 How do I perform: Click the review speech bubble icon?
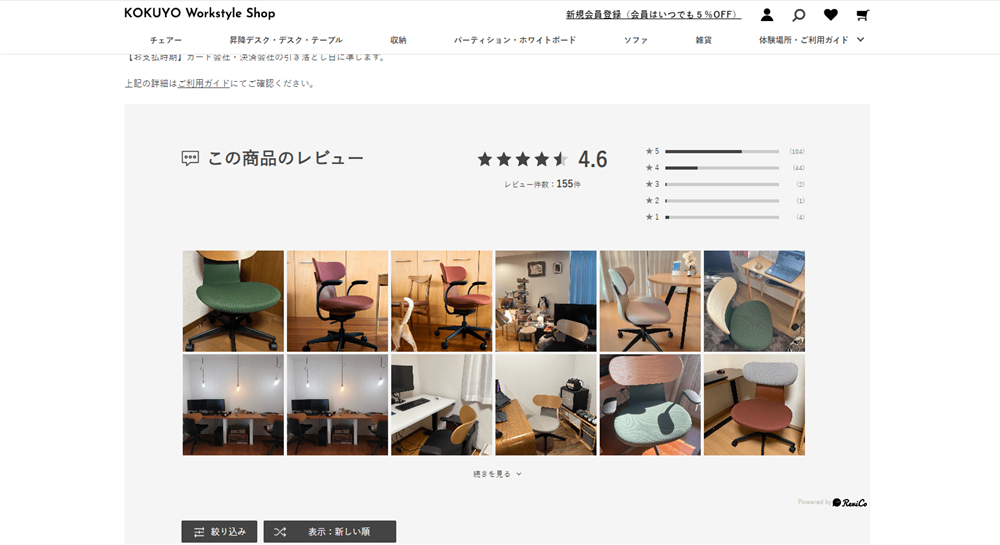click(x=190, y=158)
